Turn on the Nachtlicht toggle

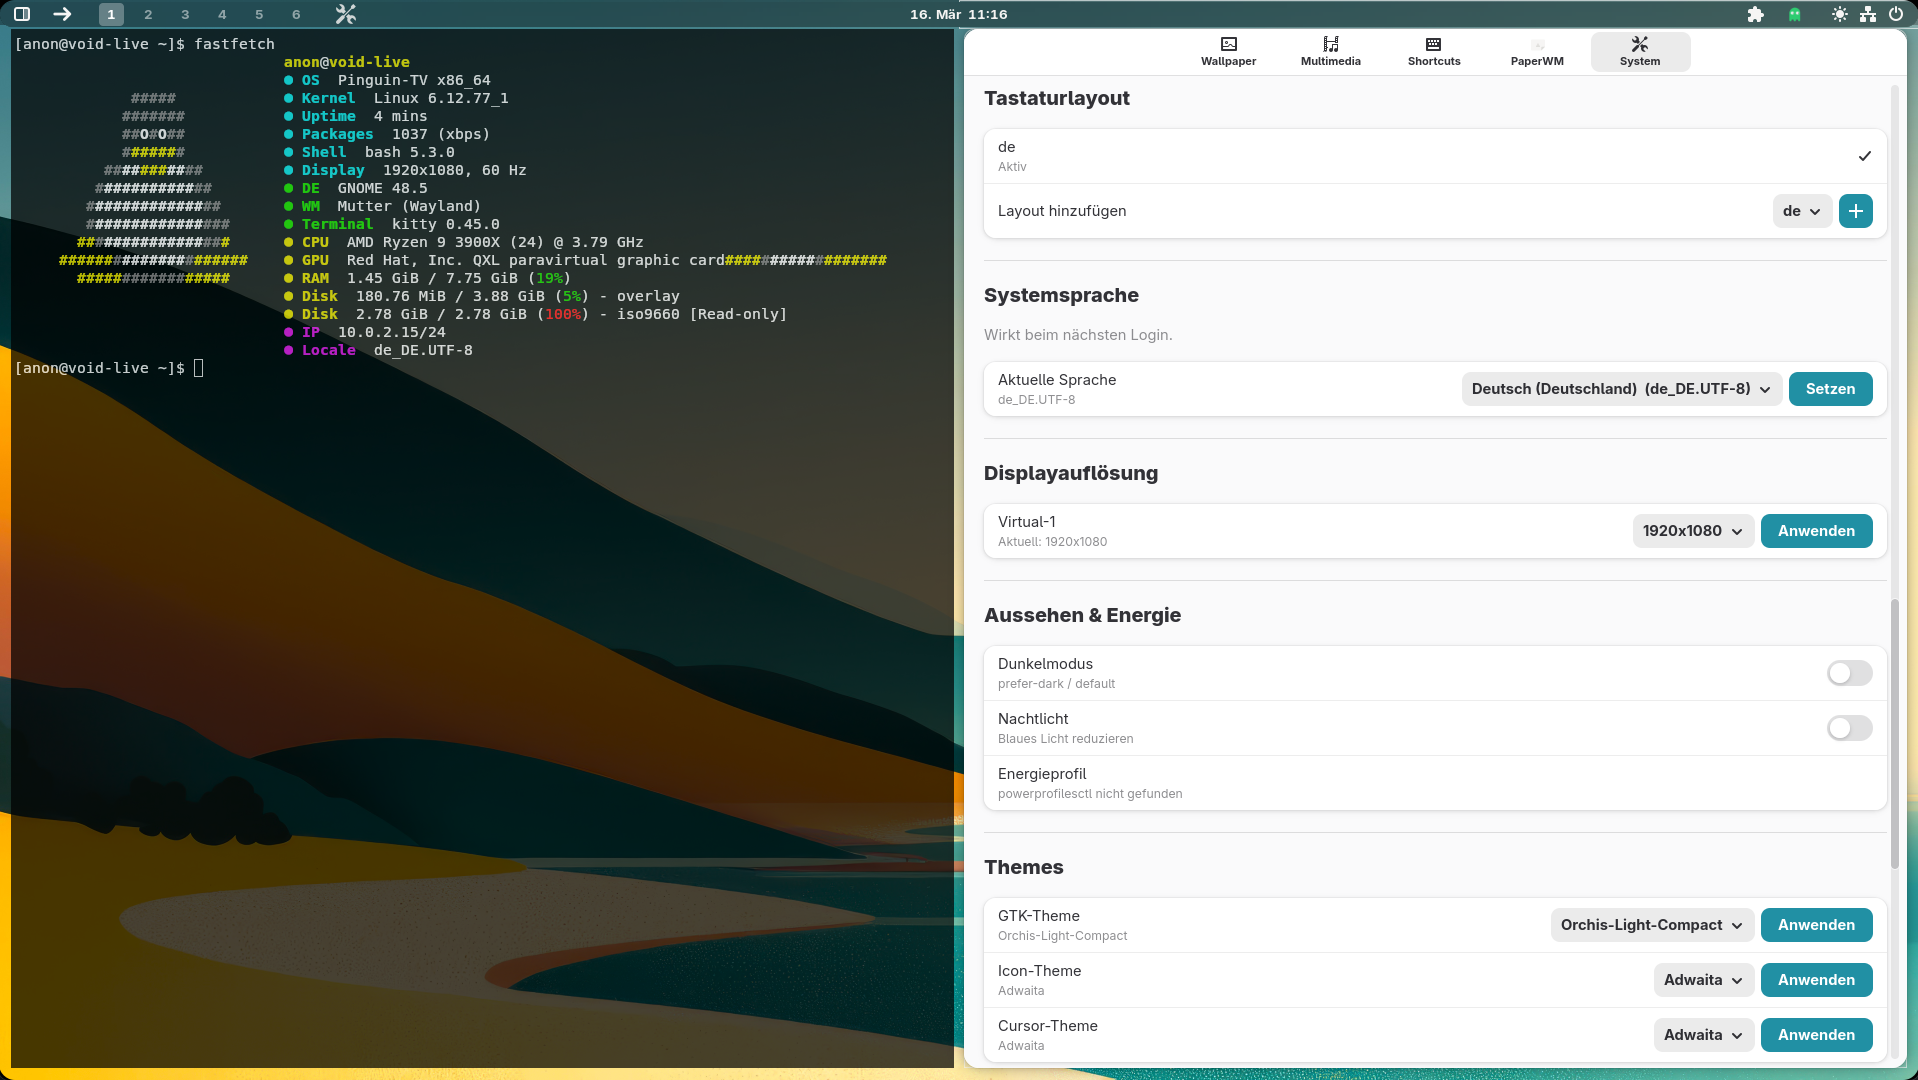[x=1849, y=728]
